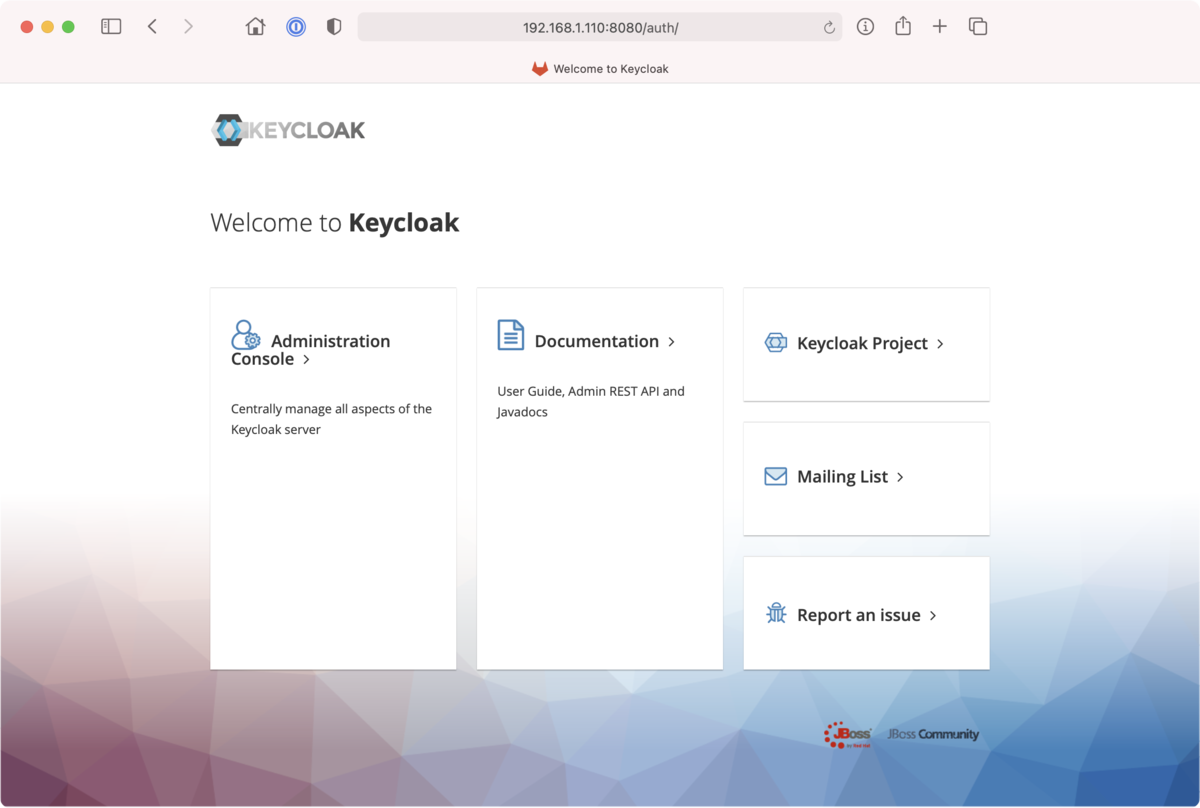Viewport: 1200px width, 808px height.
Task: Open the Administration Console link
Action: 311,350
